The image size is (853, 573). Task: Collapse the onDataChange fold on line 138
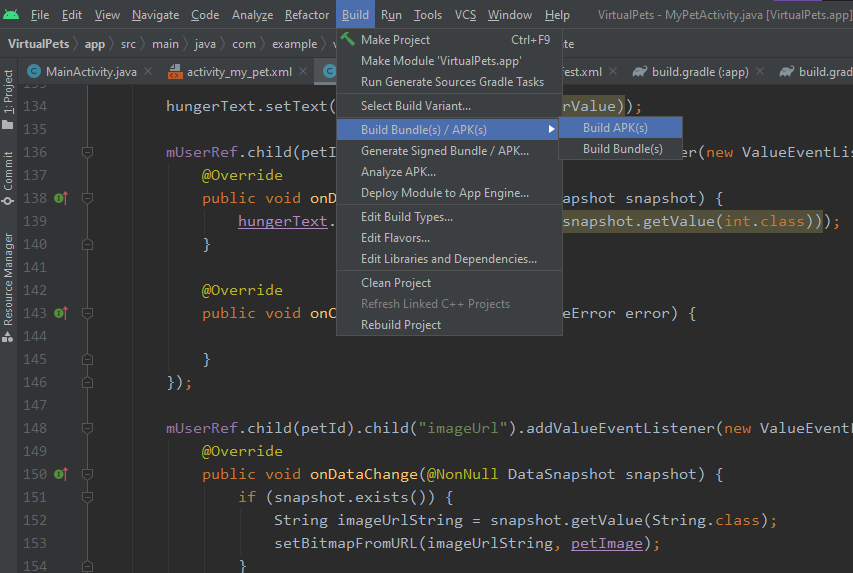coord(88,198)
